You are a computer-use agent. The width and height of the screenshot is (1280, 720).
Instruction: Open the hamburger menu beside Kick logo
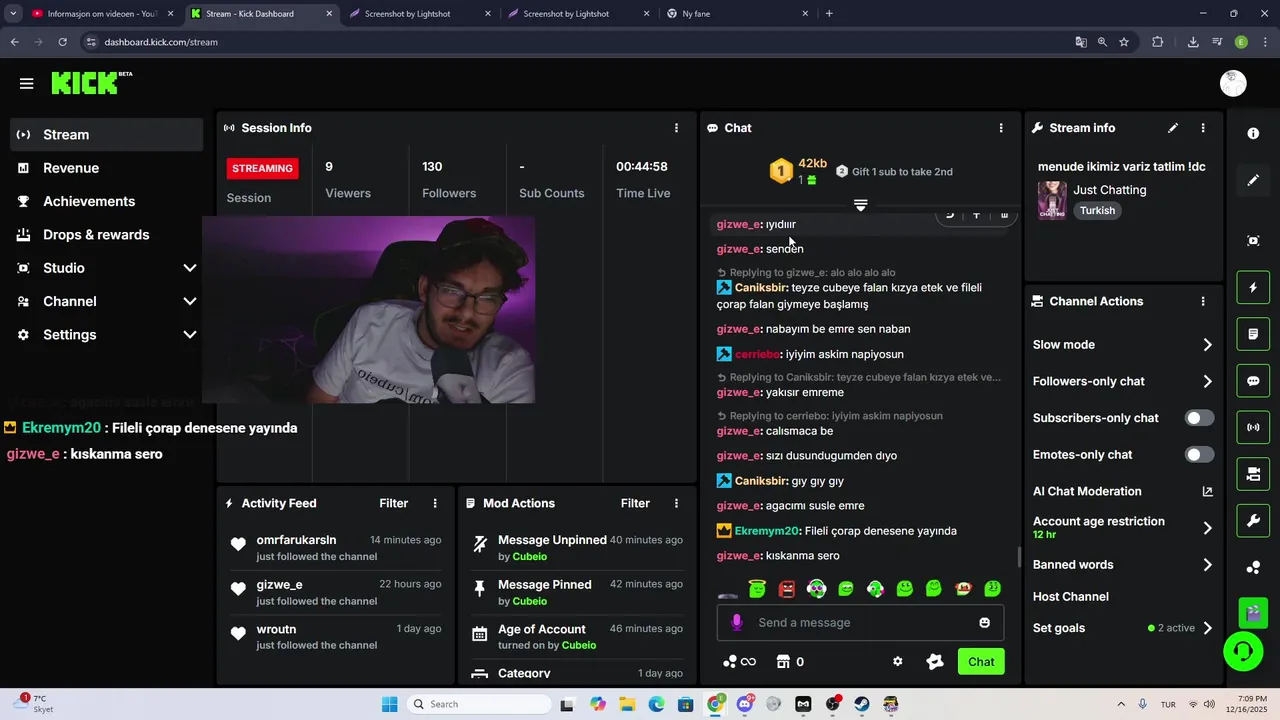pyautogui.click(x=27, y=84)
